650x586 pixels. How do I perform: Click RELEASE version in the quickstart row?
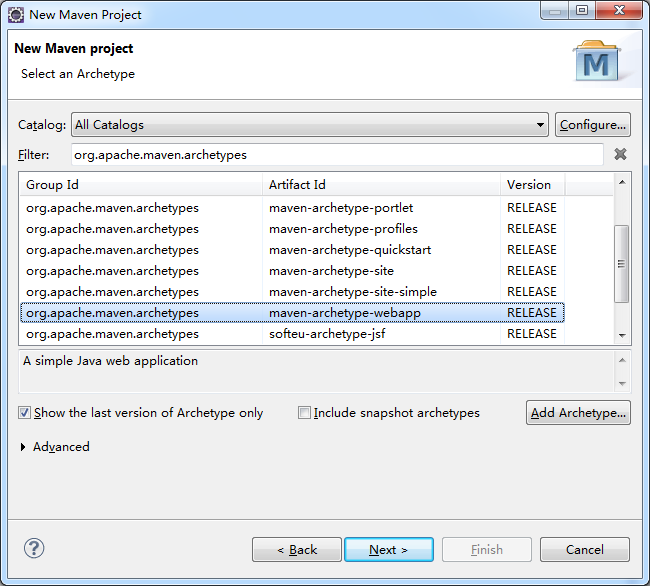[532, 250]
